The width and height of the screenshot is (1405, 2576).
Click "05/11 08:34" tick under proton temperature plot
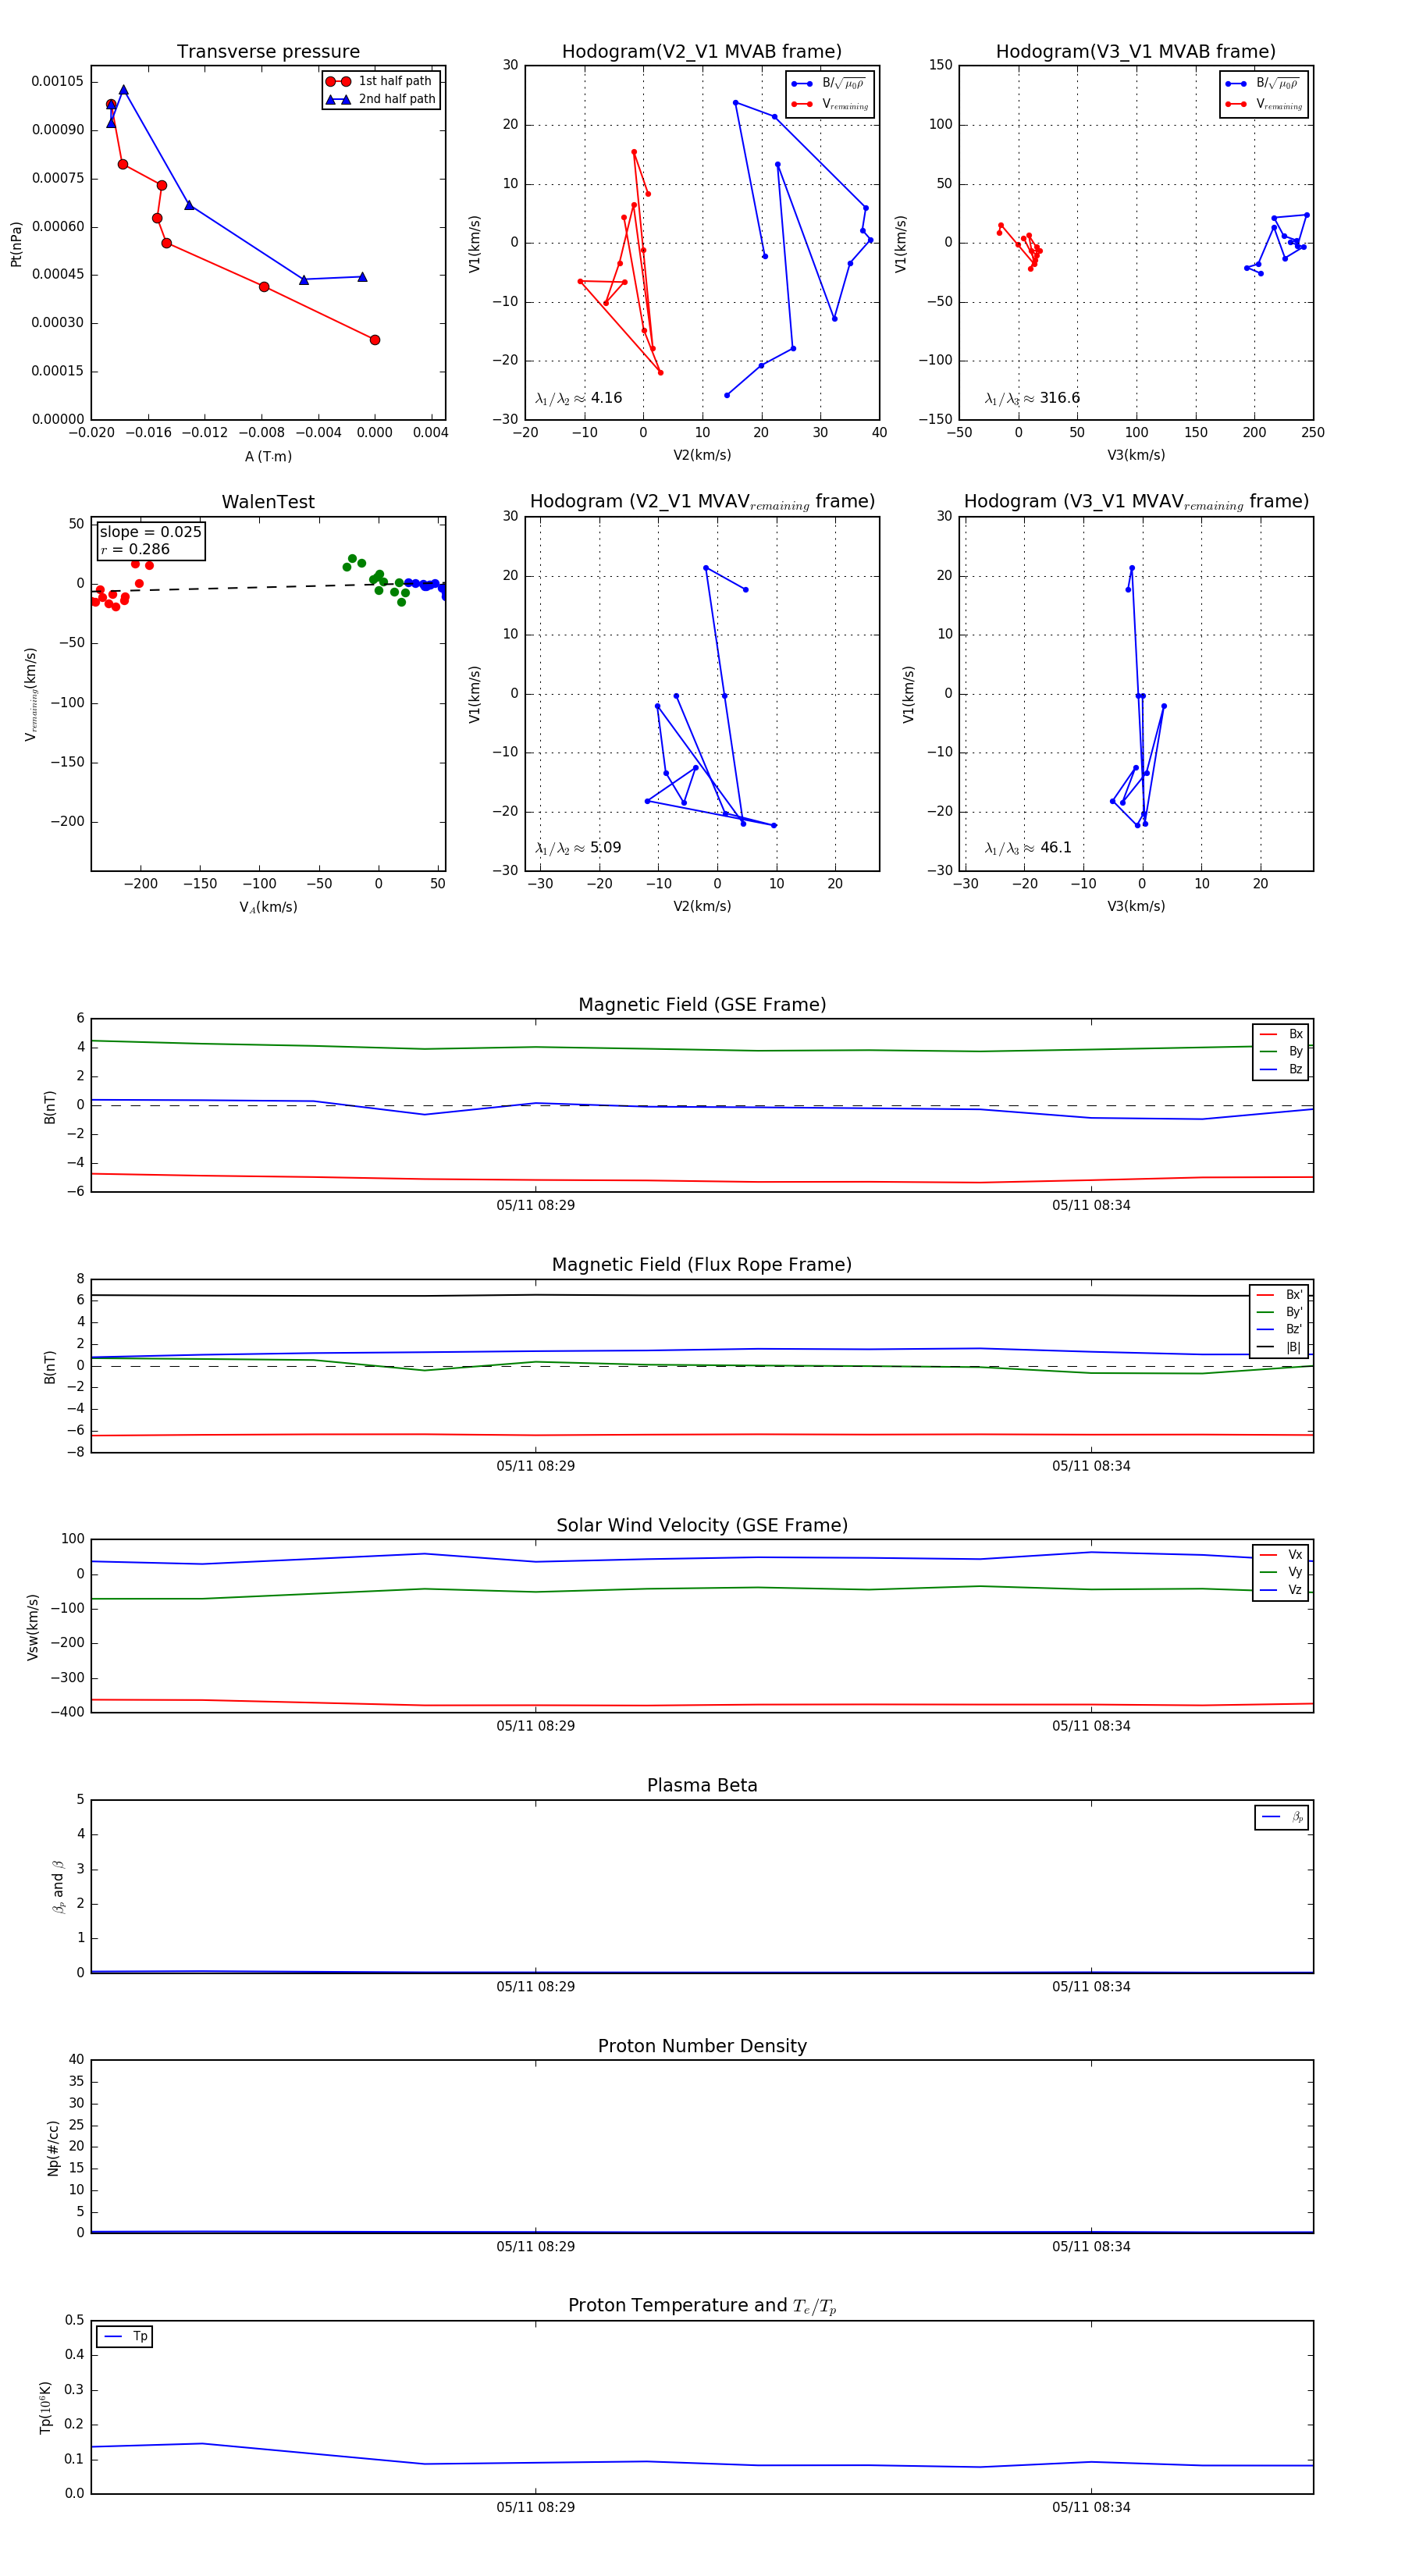coord(1091,2507)
